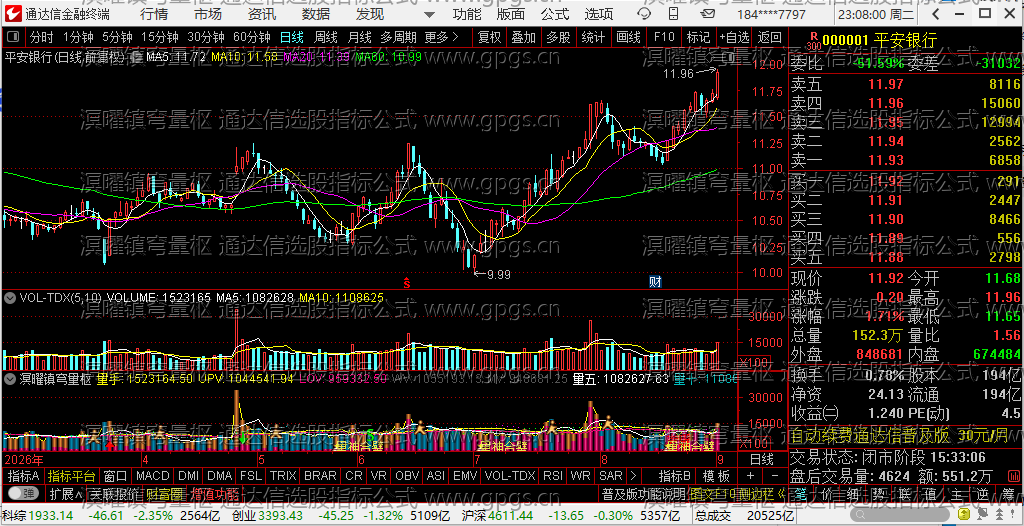Collapse the VOL-TDX indicator panel chevron
The image size is (1024, 526).
(10, 297)
